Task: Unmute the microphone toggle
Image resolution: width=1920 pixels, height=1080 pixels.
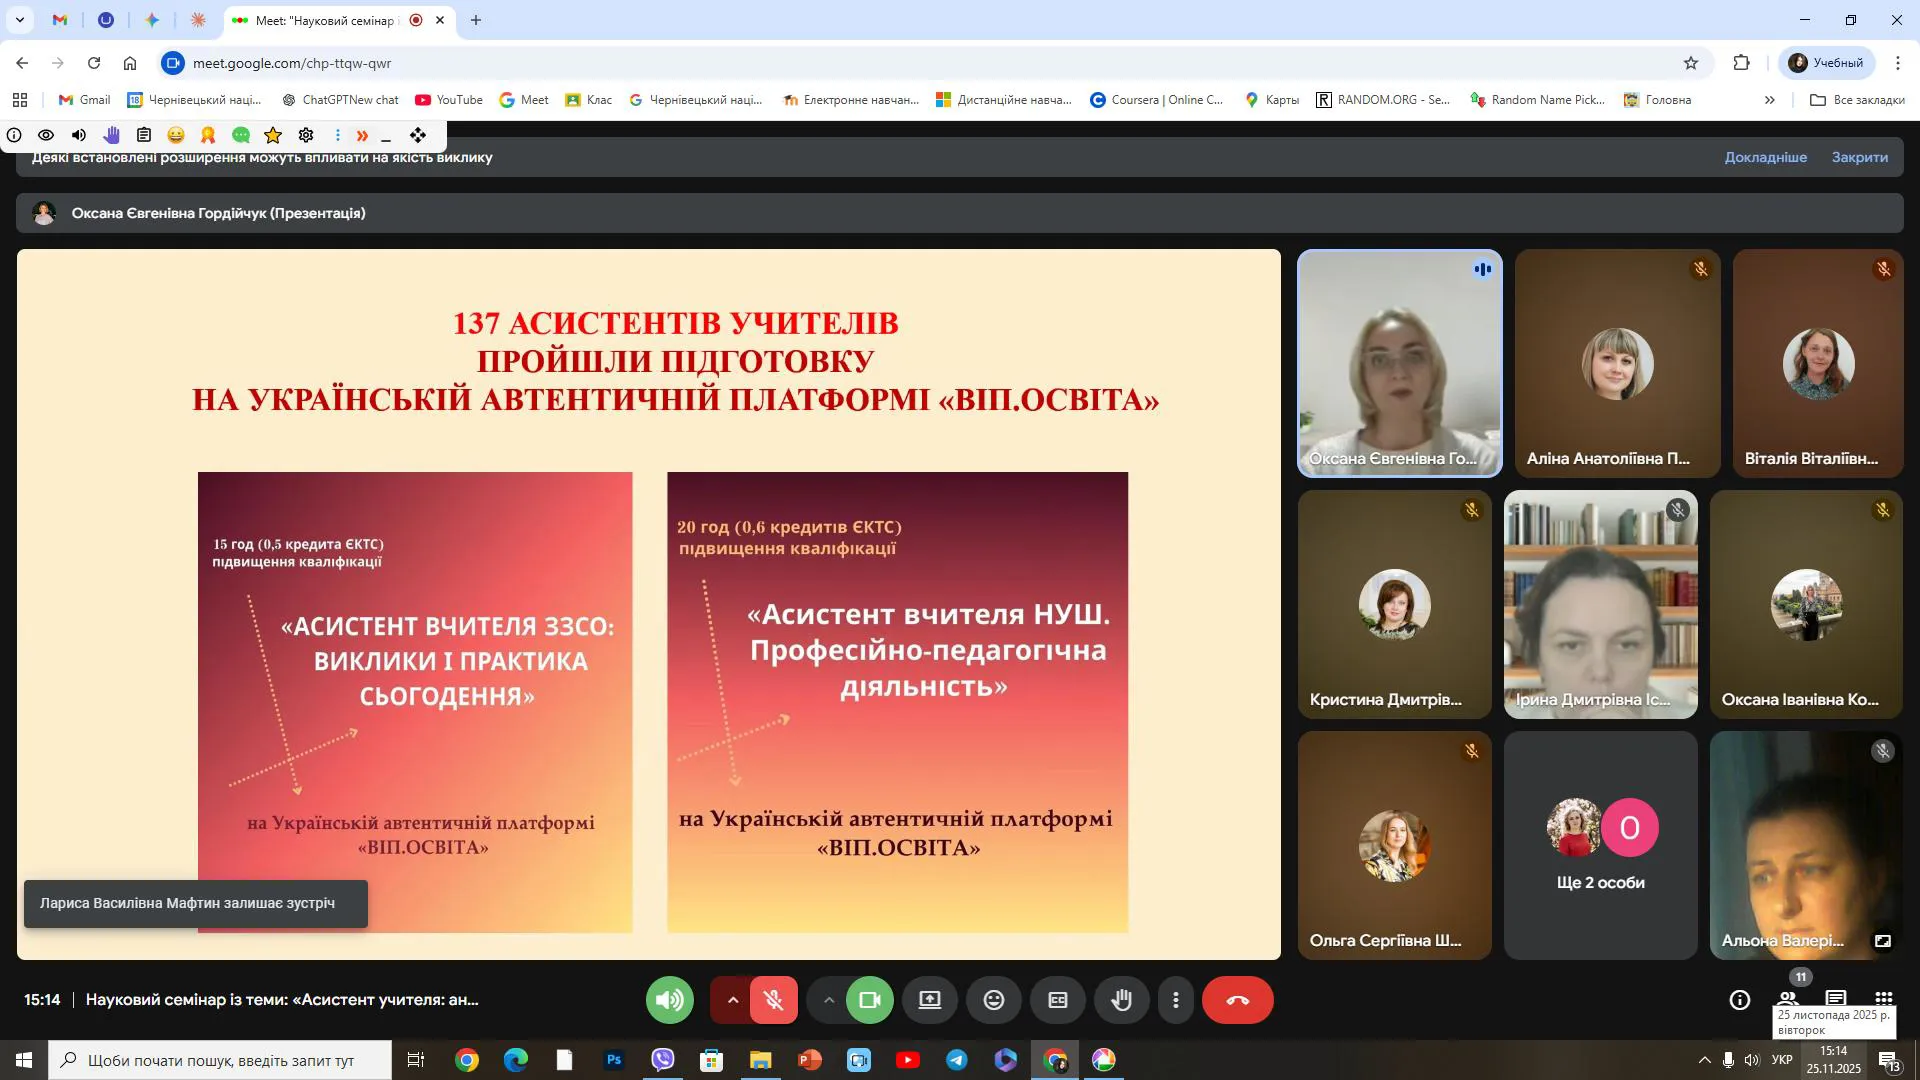Action: click(x=773, y=1000)
